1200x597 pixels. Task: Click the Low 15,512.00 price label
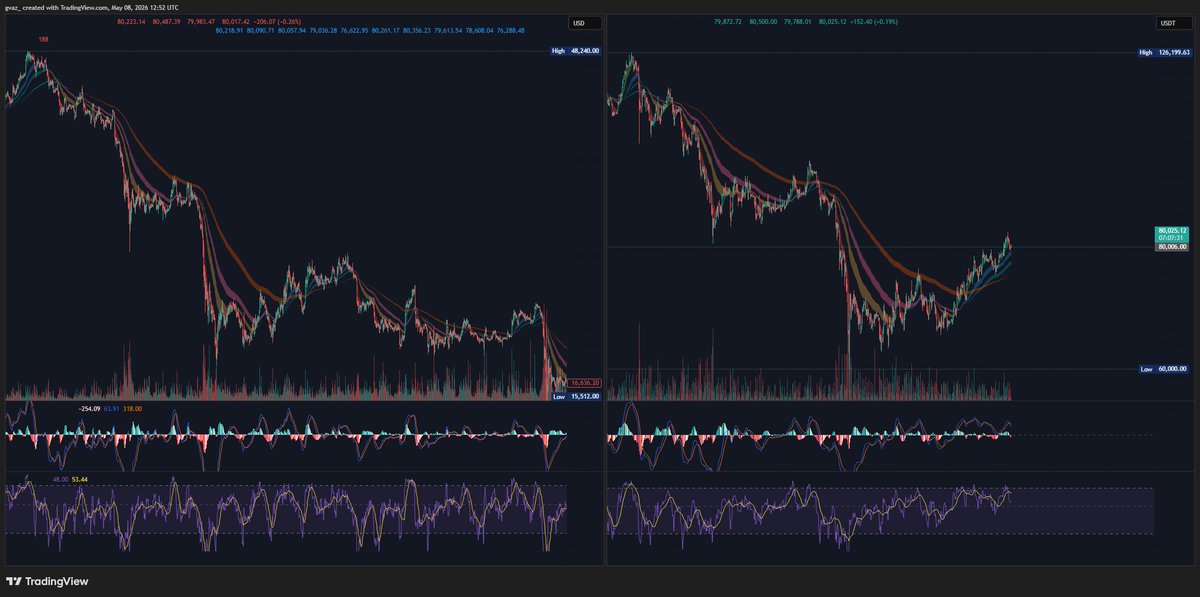pos(576,397)
